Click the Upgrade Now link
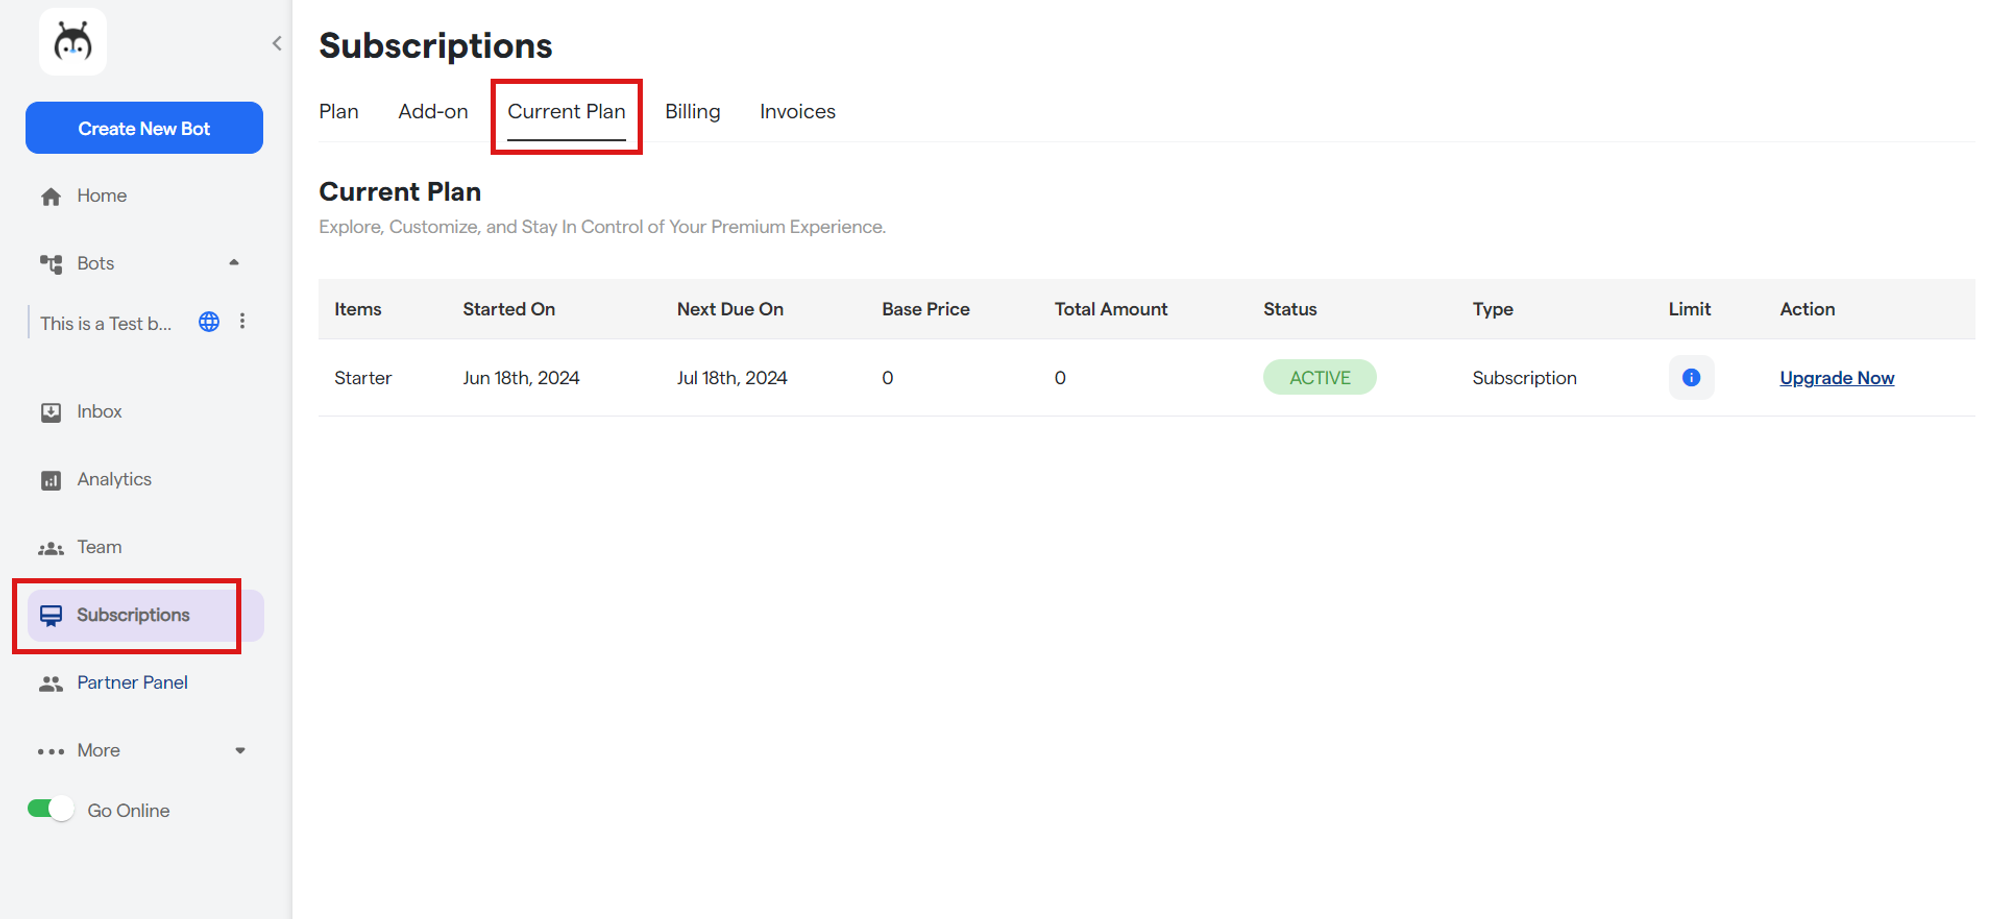 pyautogui.click(x=1836, y=378)
